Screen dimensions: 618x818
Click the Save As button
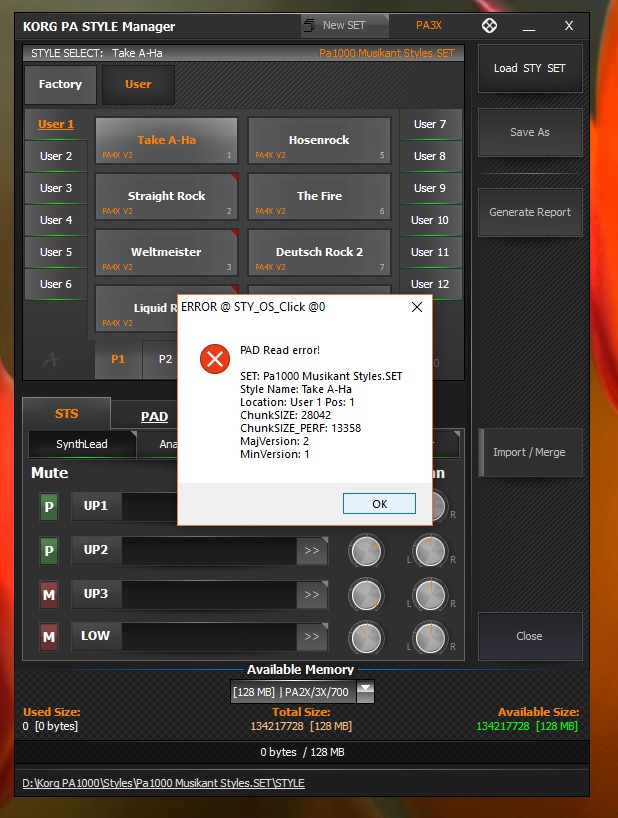coord(530,133)
